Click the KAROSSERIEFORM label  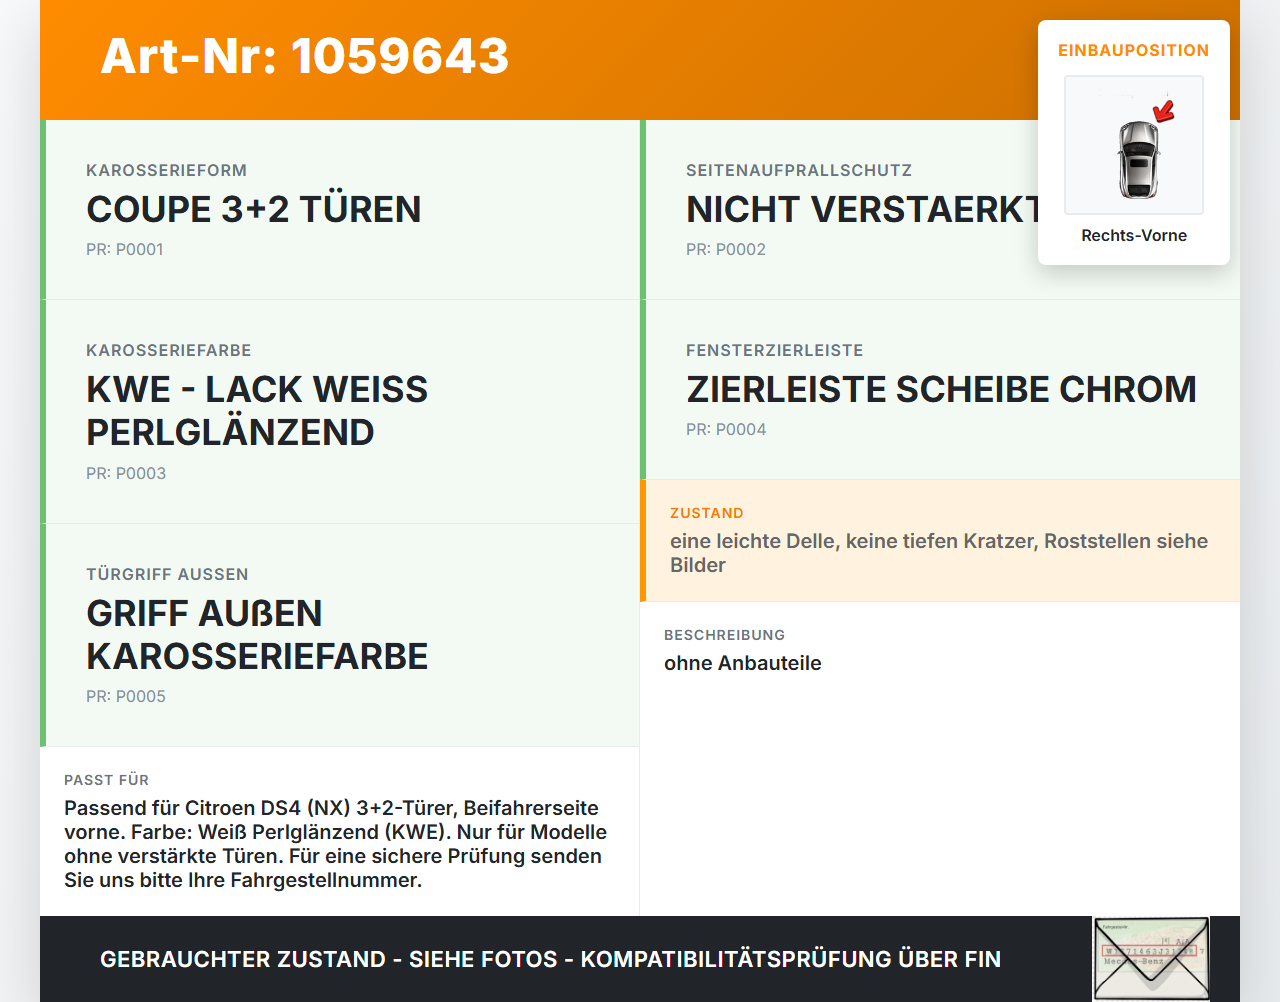pyautogui.click(x=166, y=170)
